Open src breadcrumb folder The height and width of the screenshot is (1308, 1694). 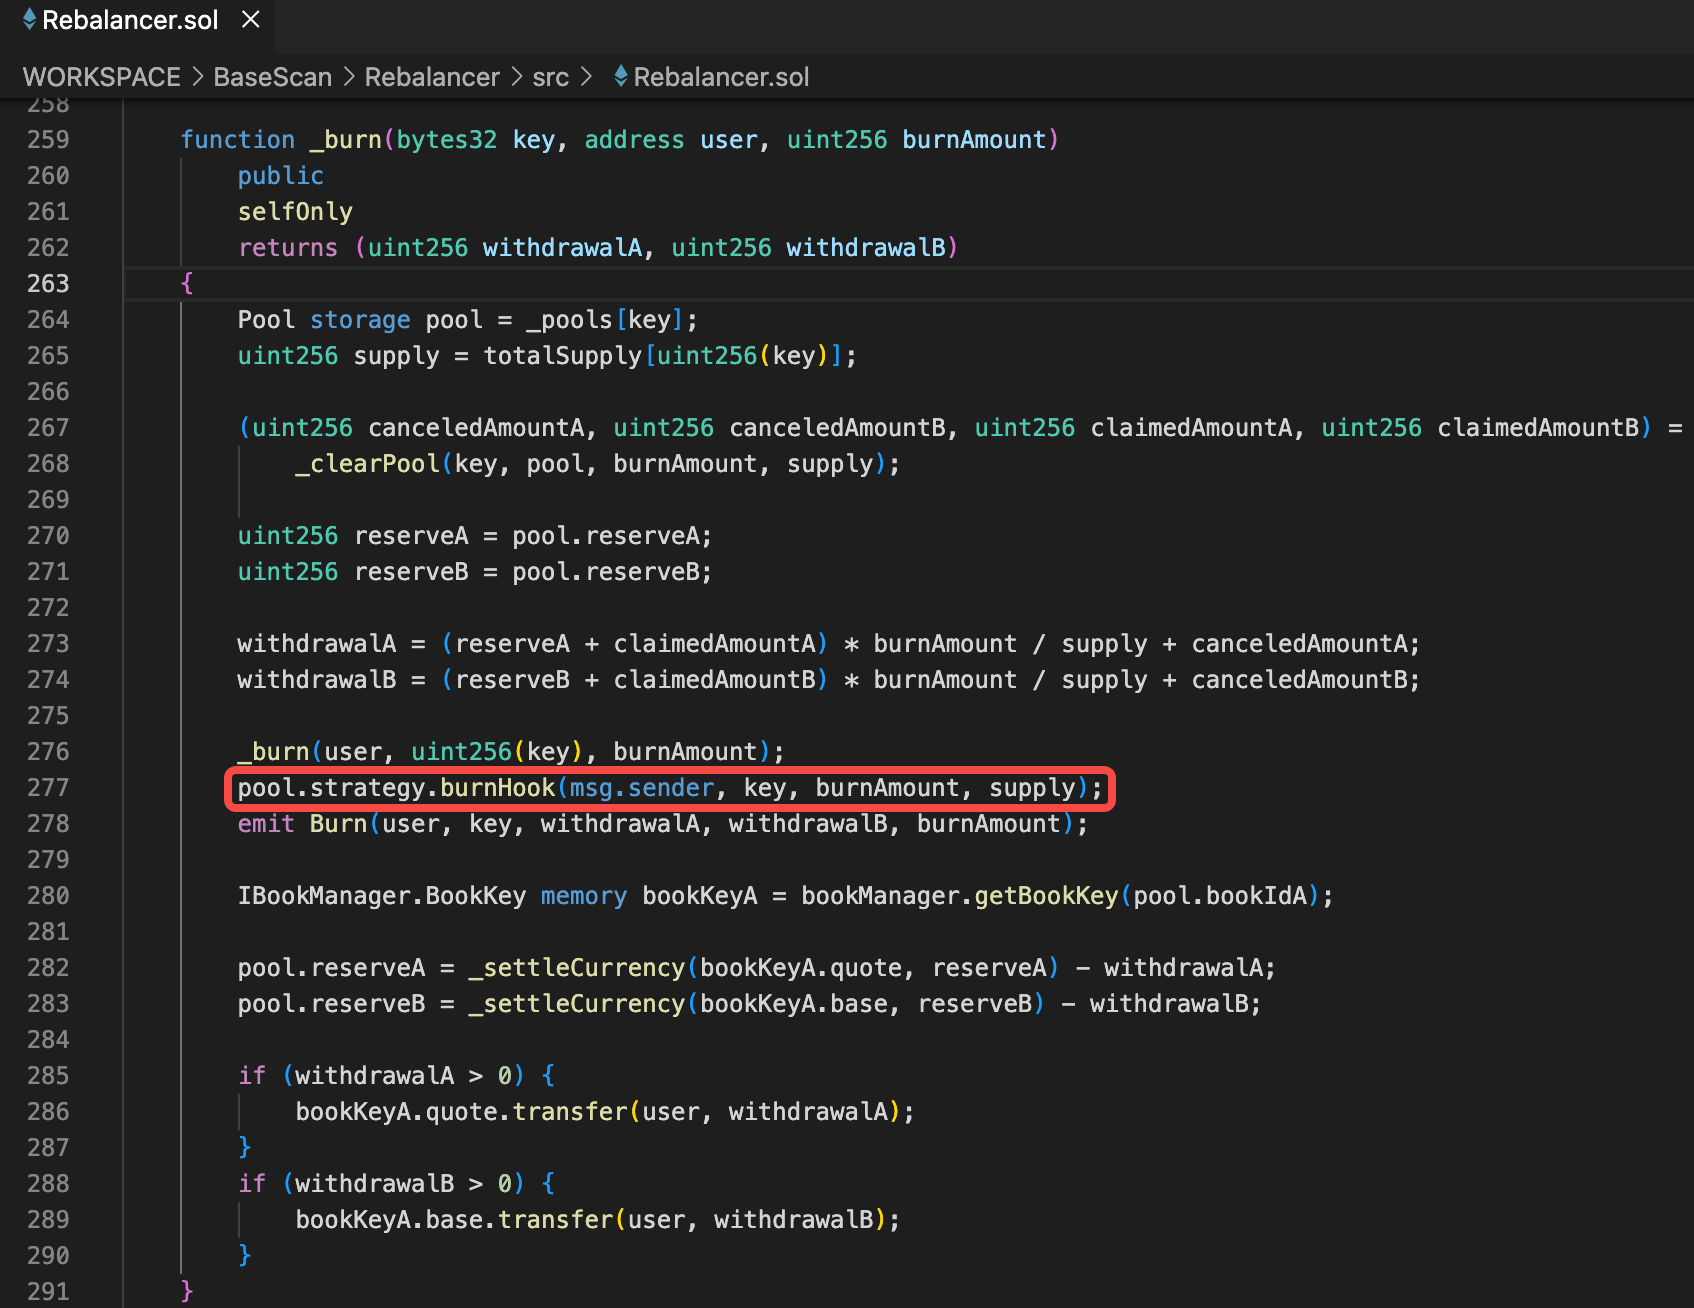click(550, 77)
